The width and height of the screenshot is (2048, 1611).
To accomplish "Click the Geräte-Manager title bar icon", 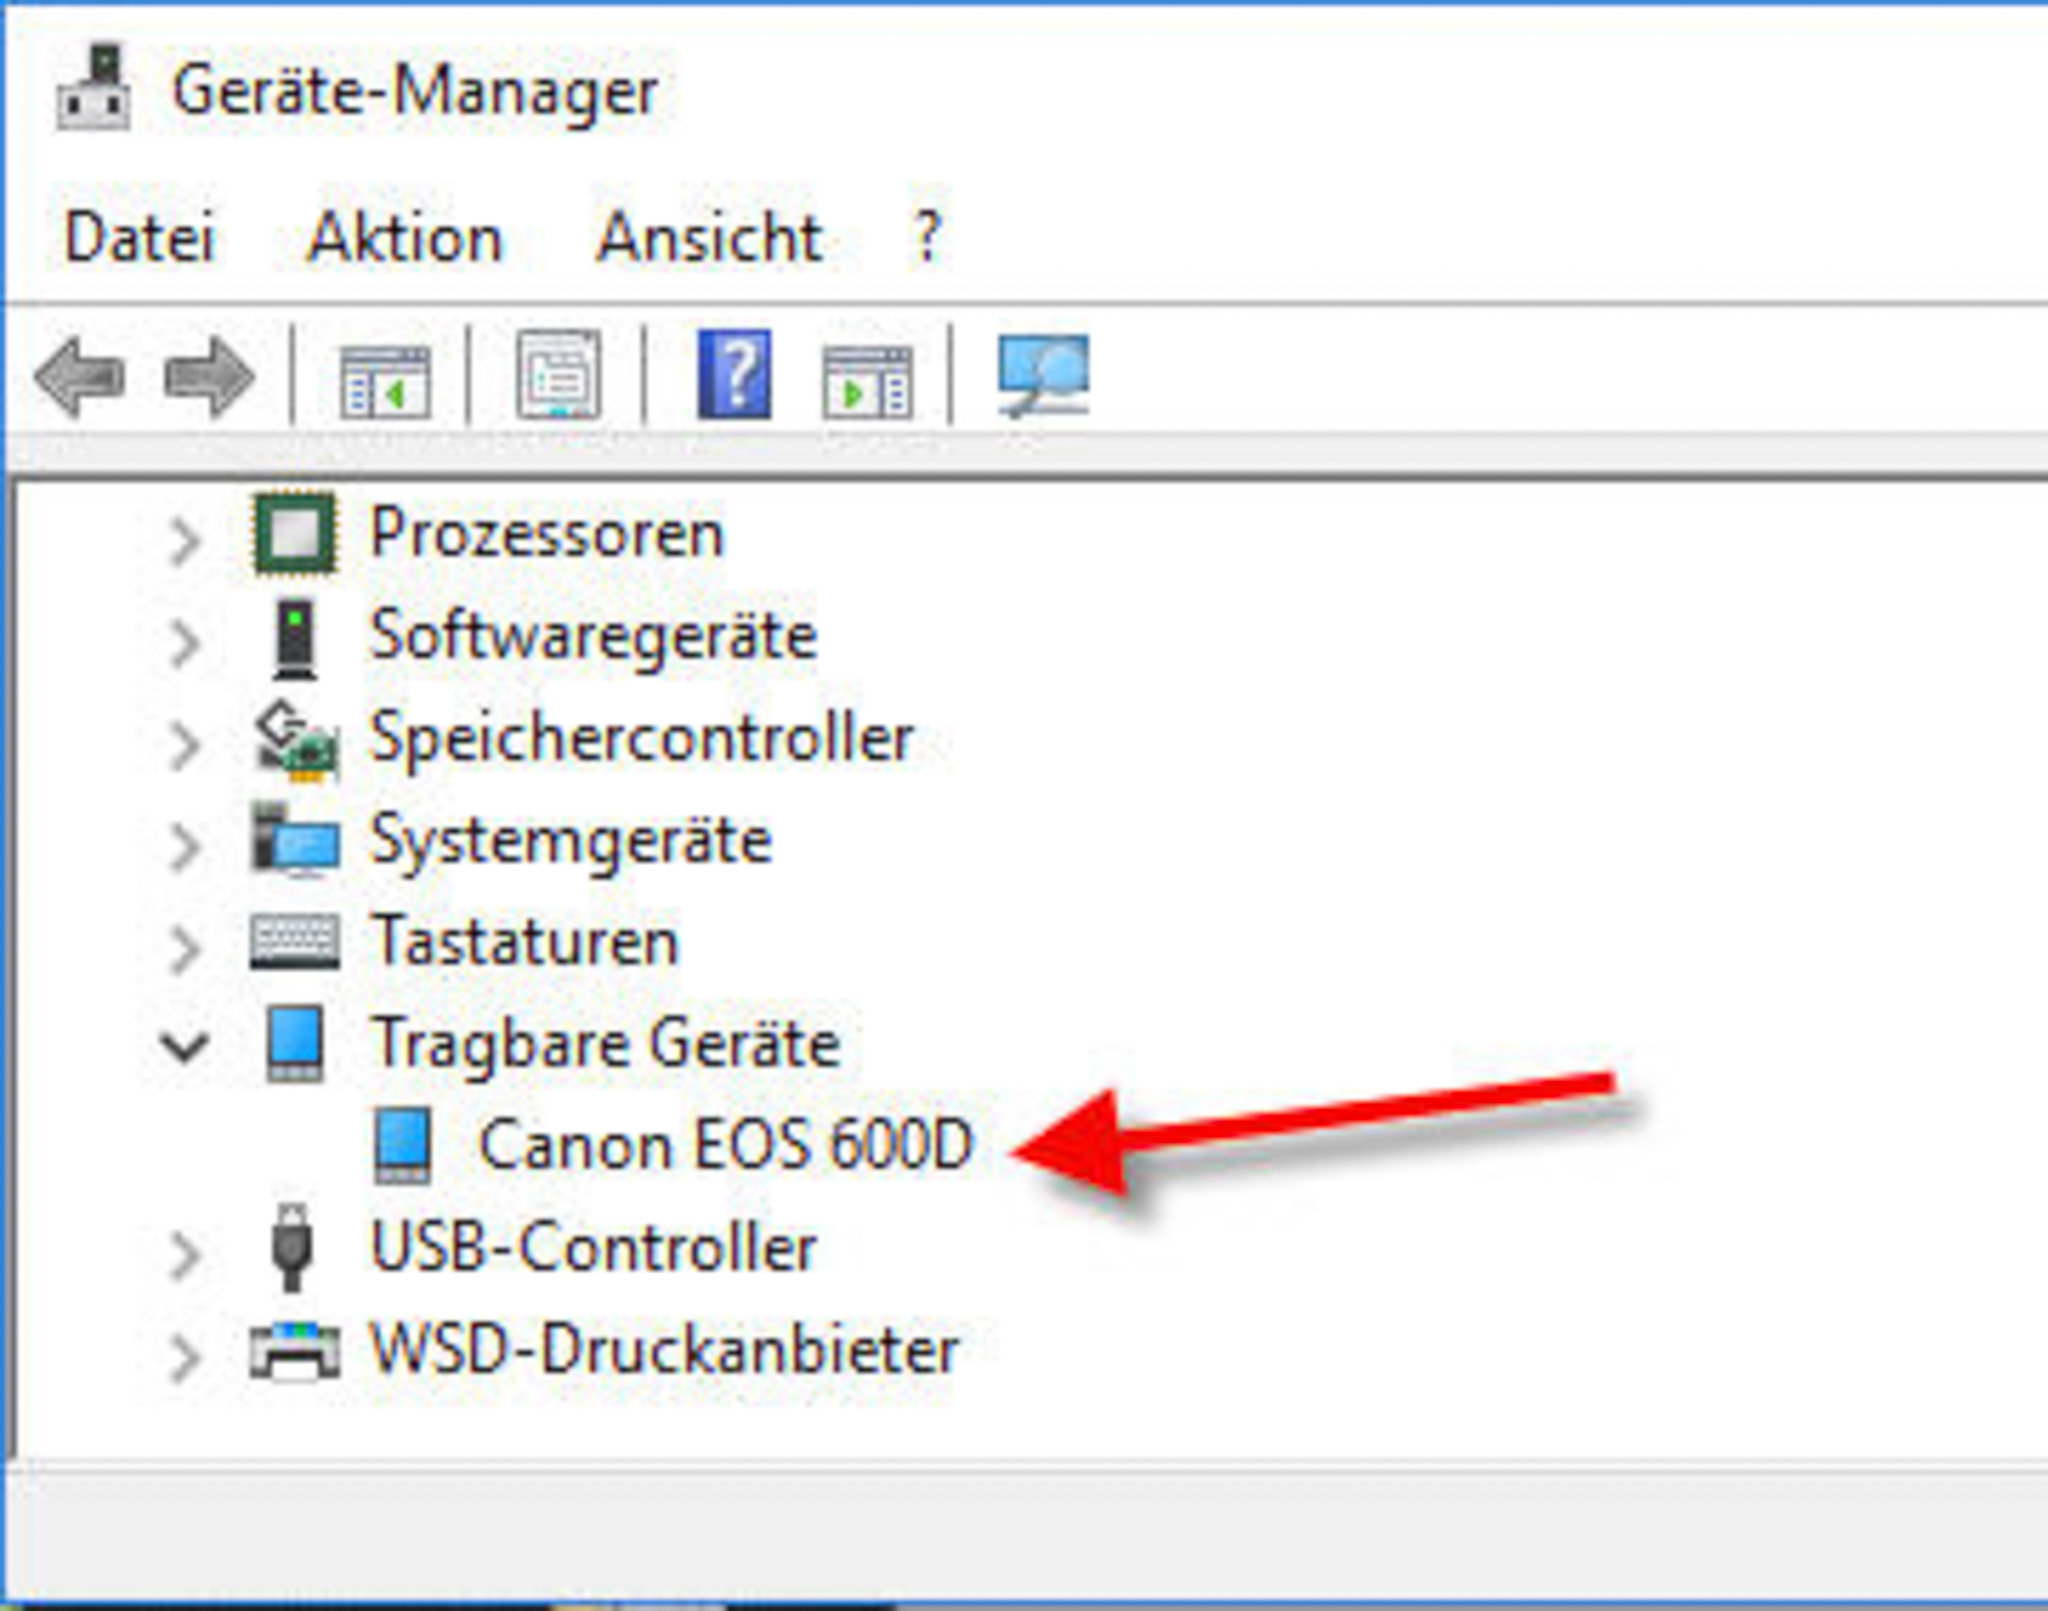I will point(93,88).
